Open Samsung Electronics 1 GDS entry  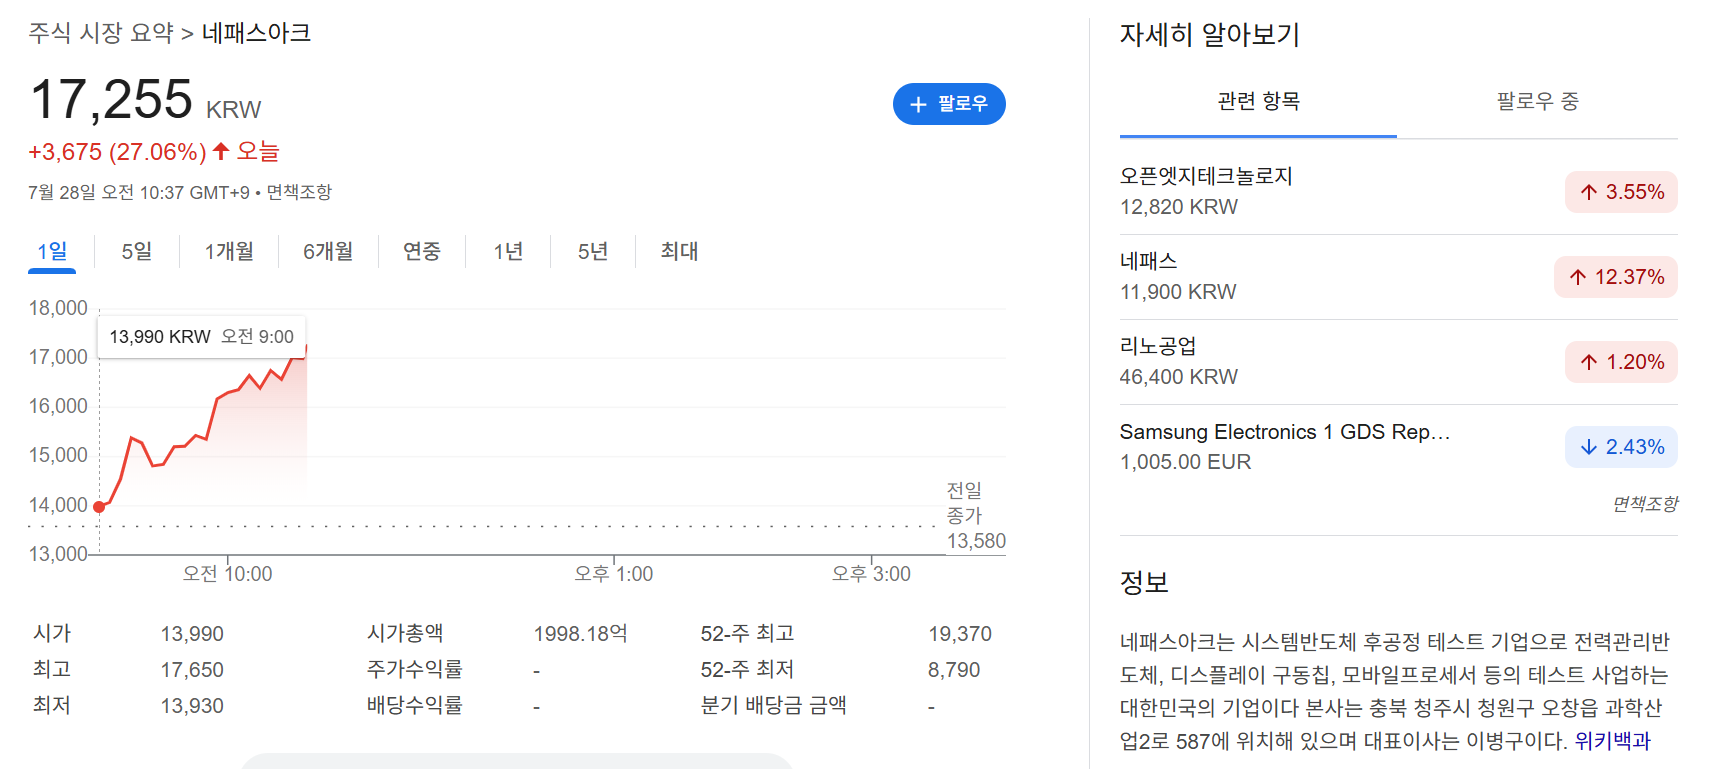pyautogui.click(x=1398, y=446)
